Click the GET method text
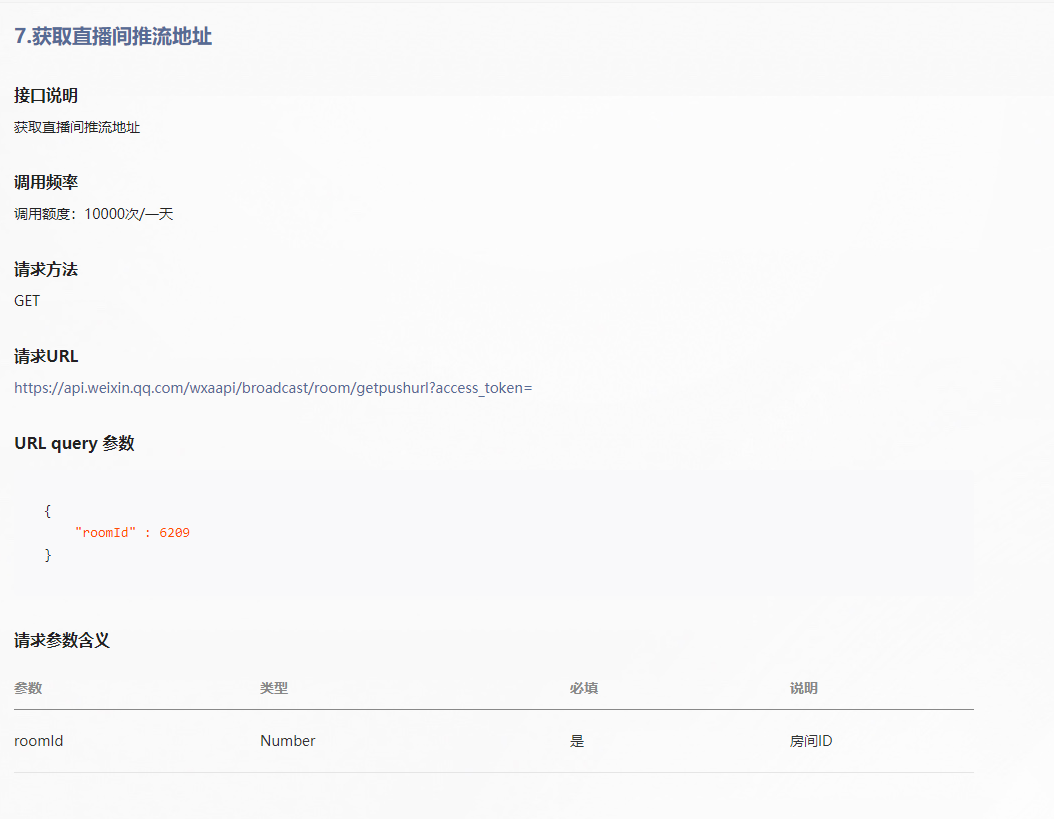This screenshot has height=819, width=1054. coord(27,301)
